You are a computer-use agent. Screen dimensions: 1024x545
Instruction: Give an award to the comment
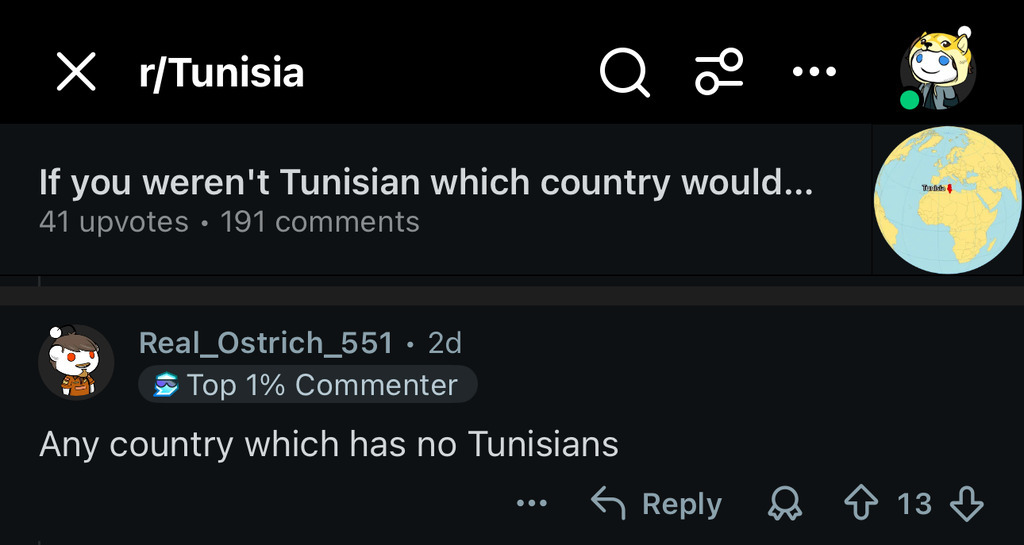coord(784,505)
